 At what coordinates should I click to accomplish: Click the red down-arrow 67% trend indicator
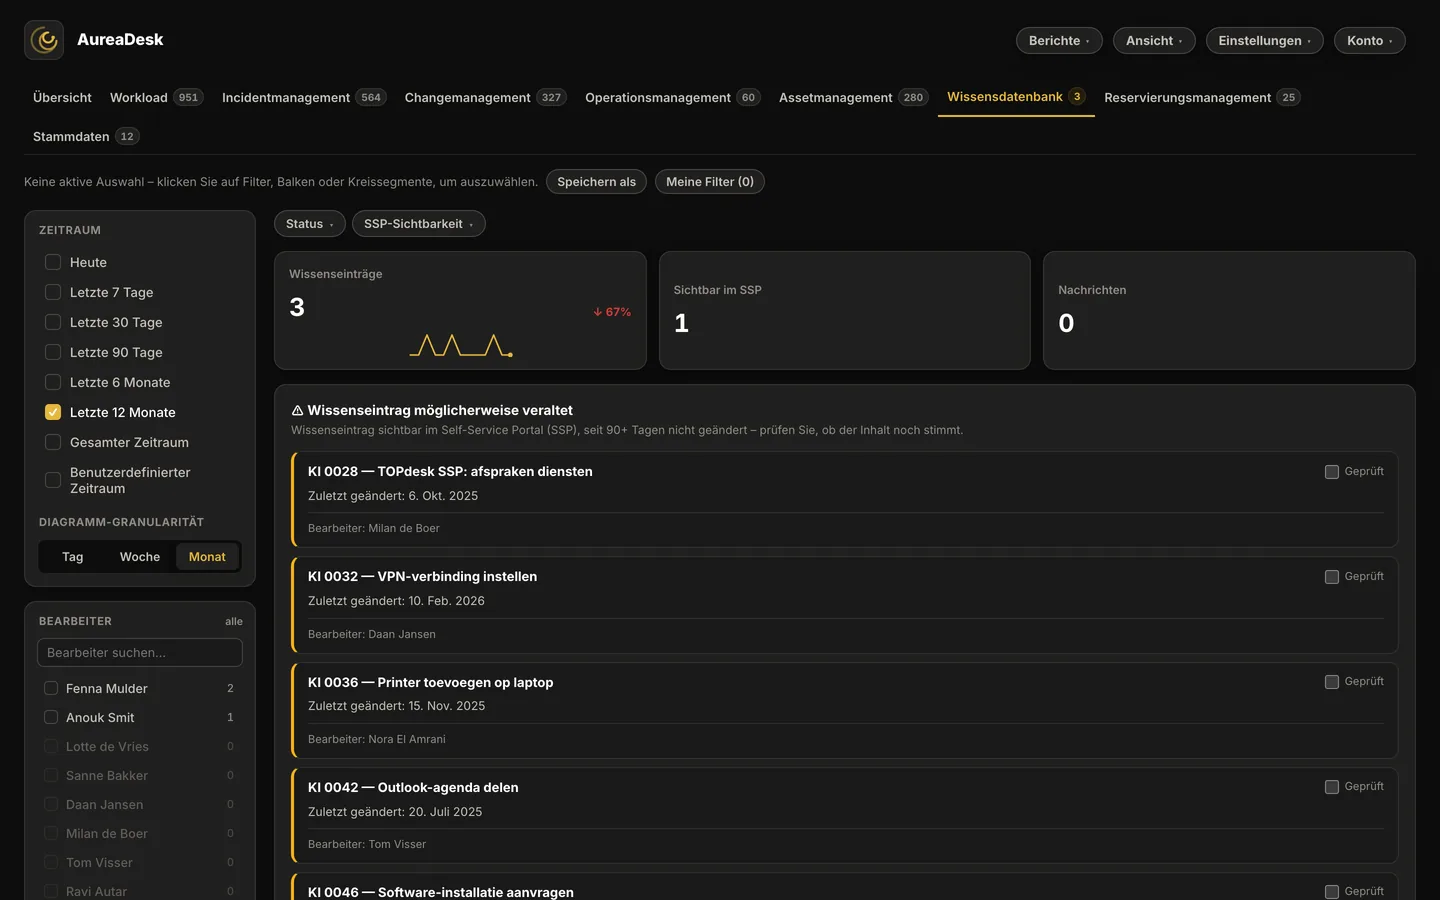(612, 312)
